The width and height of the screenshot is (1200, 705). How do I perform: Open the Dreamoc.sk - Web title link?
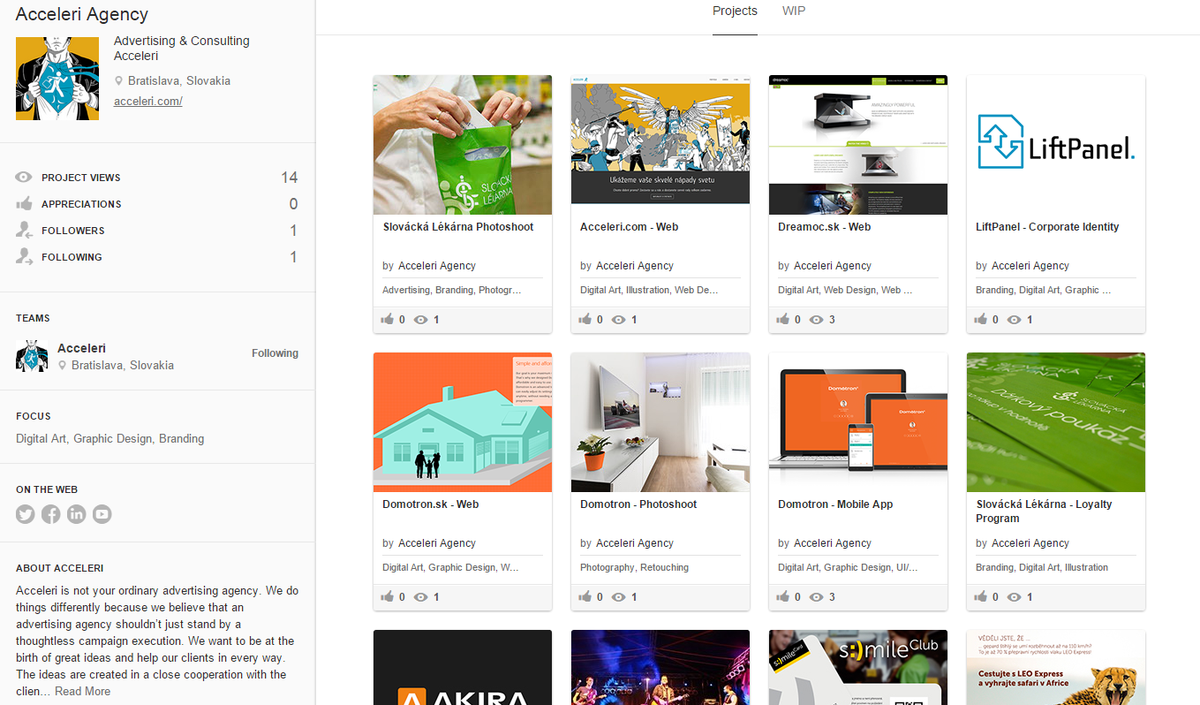[x=824, y=227]
